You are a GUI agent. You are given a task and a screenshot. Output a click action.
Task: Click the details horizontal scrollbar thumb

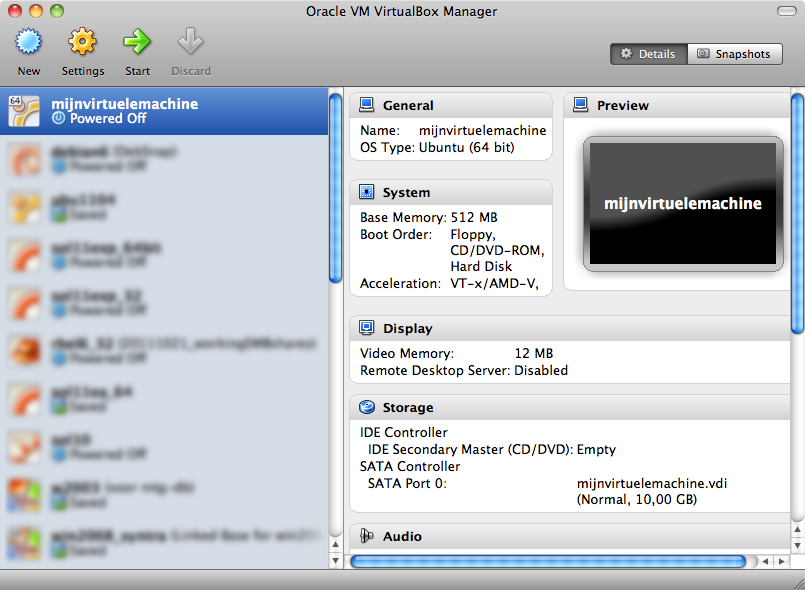pyautogui.click(x=548, y=561)
